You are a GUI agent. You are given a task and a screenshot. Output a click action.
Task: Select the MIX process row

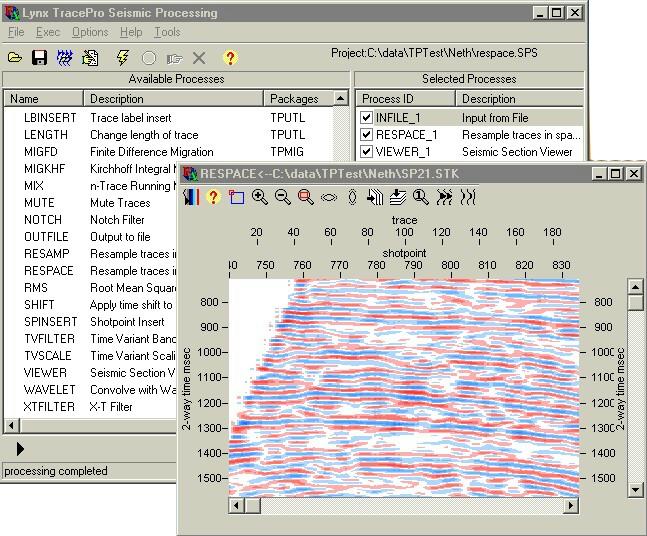pos(91,186)
